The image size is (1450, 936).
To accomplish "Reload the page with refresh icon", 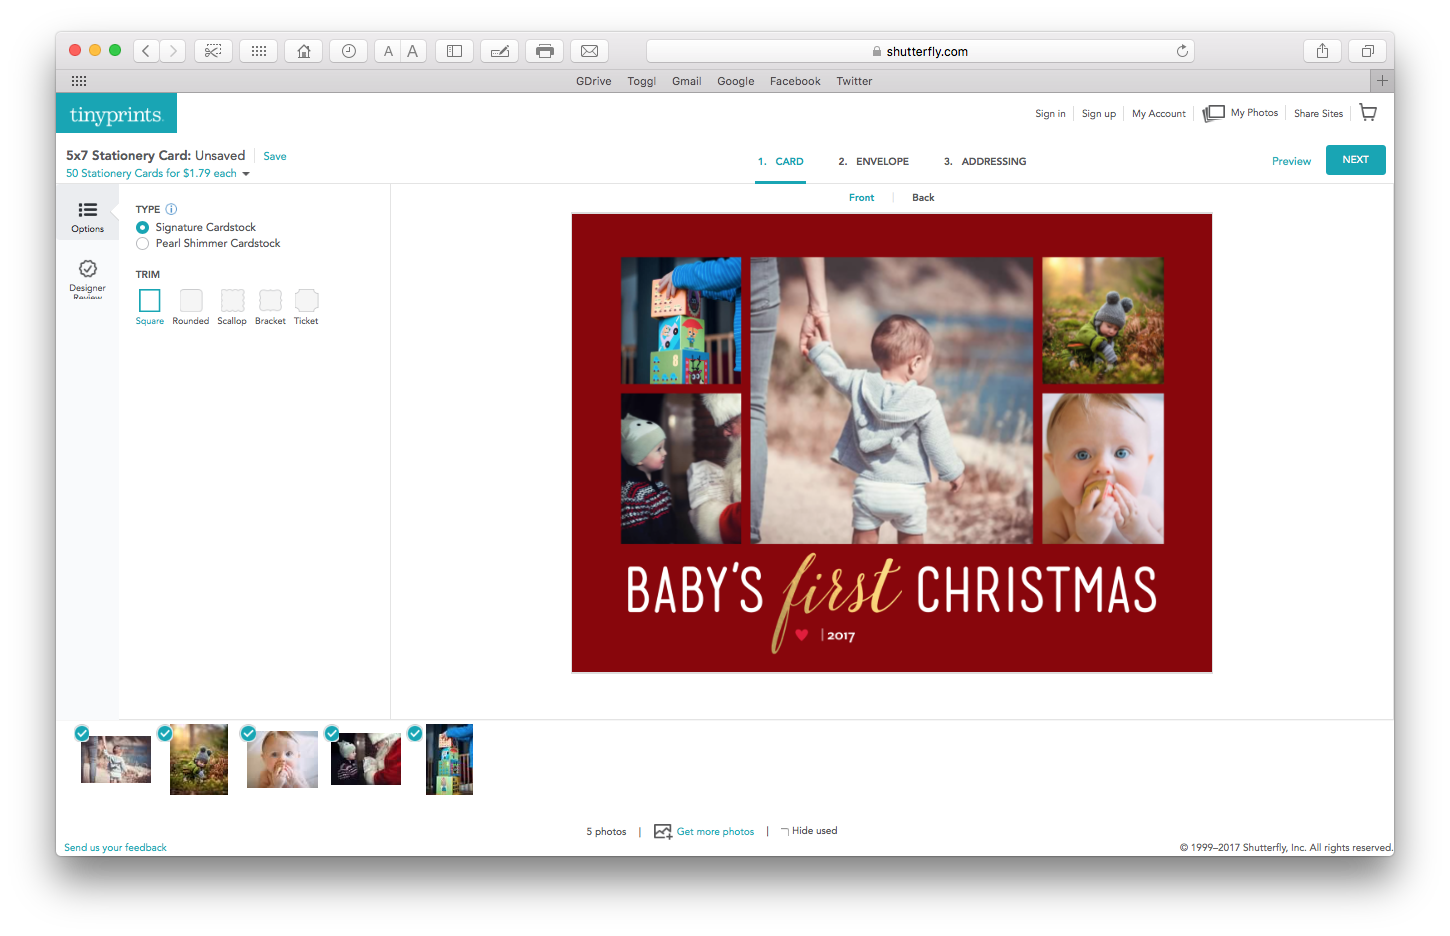I will tap(1182, 51).
